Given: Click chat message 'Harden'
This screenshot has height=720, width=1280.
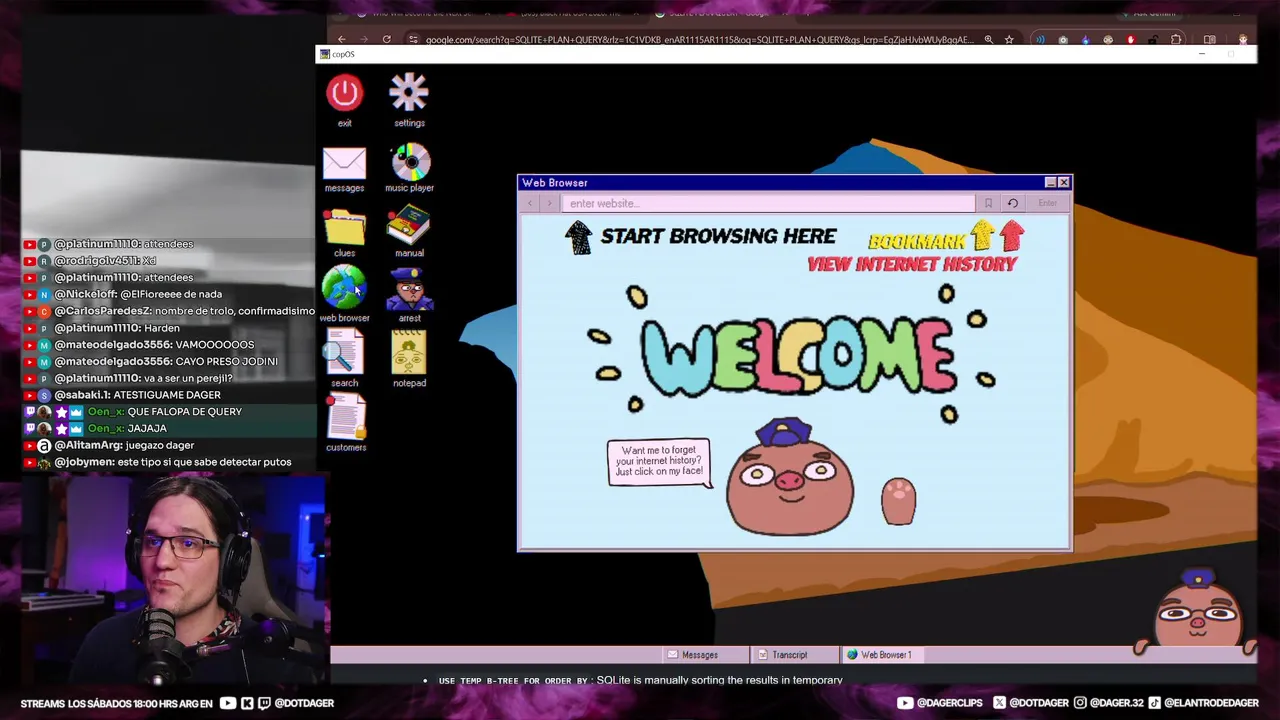Looking at the screenshot, I should [161, 328].
